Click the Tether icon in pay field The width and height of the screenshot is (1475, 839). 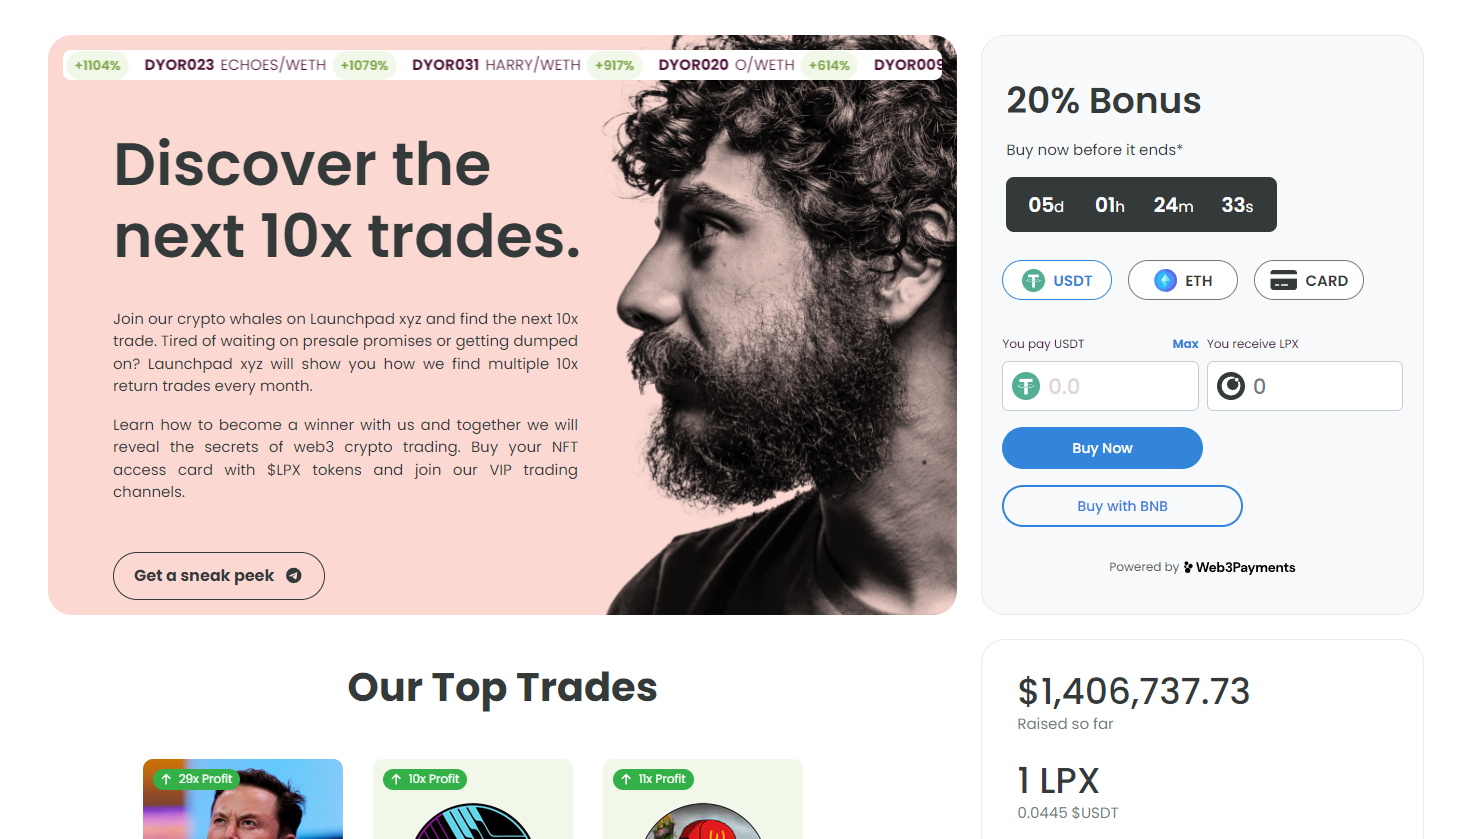(x=1026, y=386)
